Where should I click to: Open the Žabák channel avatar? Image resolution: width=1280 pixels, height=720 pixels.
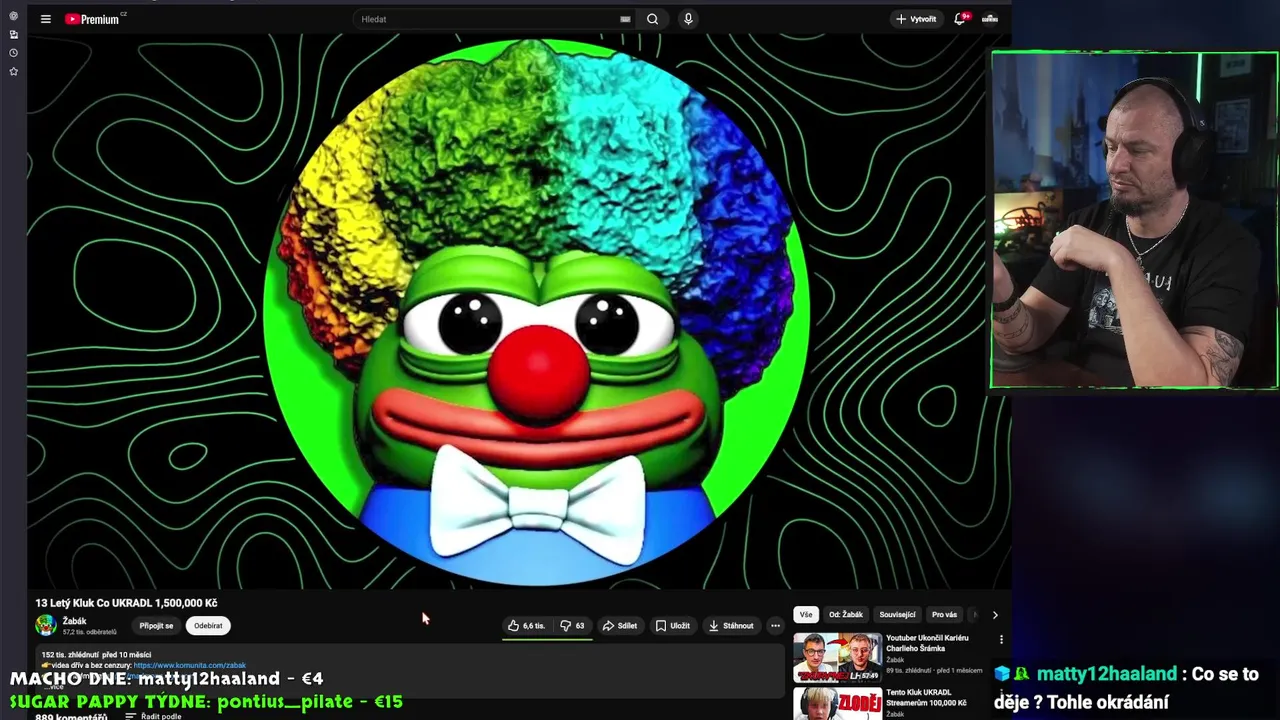(46, 626)
